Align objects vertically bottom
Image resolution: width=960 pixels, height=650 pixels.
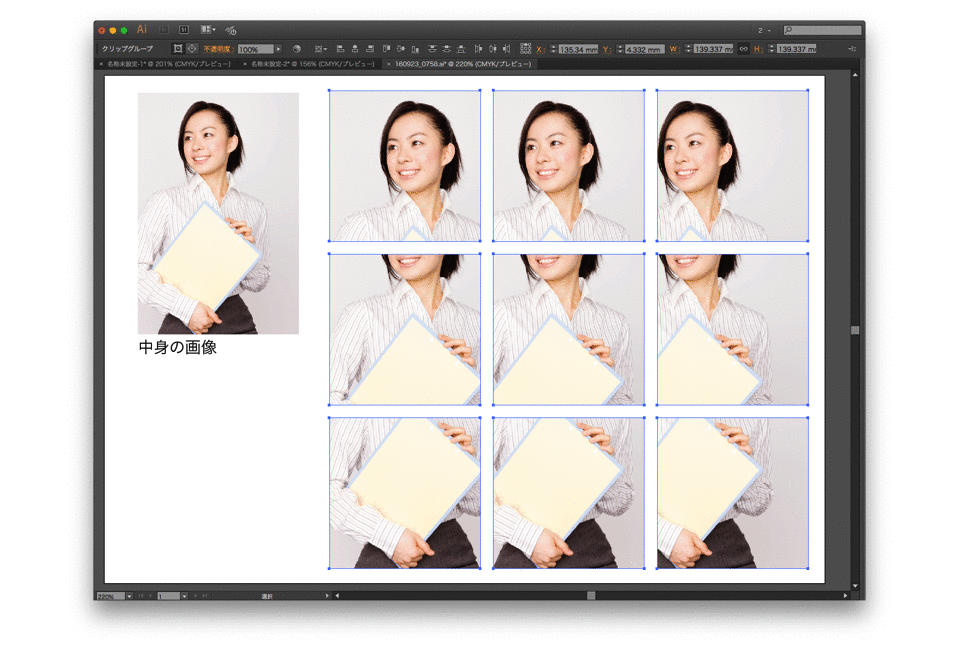click(x=416, y=49)
